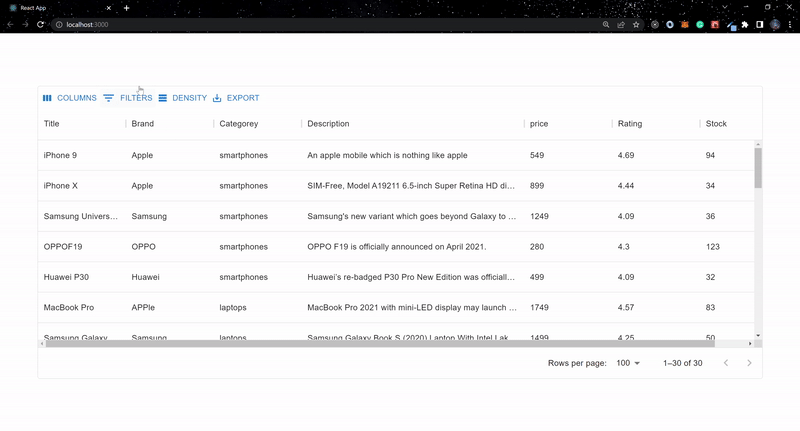Screen dimensions: 800x431
Task: Click the vertical table scrollbar thumb
Action: click(x=758, y=168)
